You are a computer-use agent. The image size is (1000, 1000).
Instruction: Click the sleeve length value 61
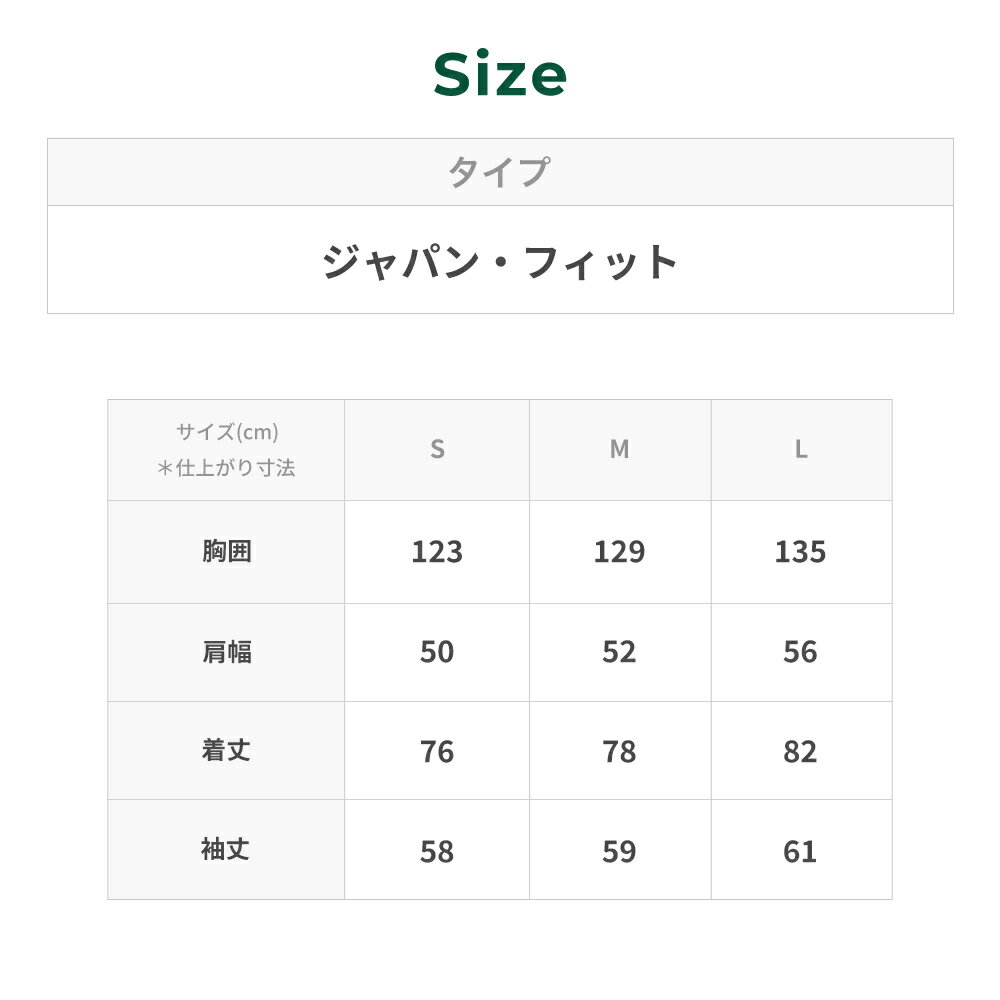[801, 852]
